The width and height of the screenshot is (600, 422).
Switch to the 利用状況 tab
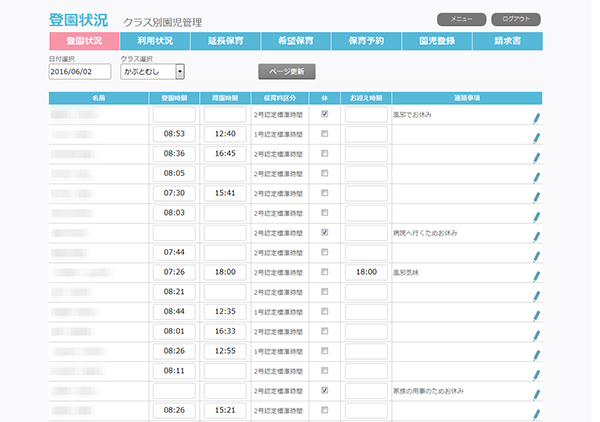(x=155, y=41)
